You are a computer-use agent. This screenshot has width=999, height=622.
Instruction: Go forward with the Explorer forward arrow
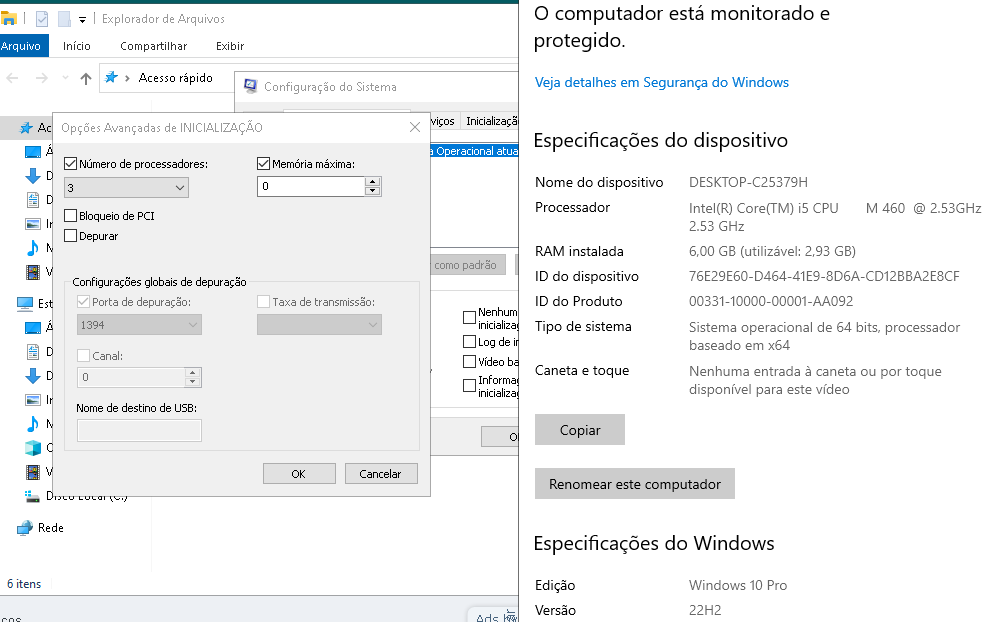tap(41, 78)
